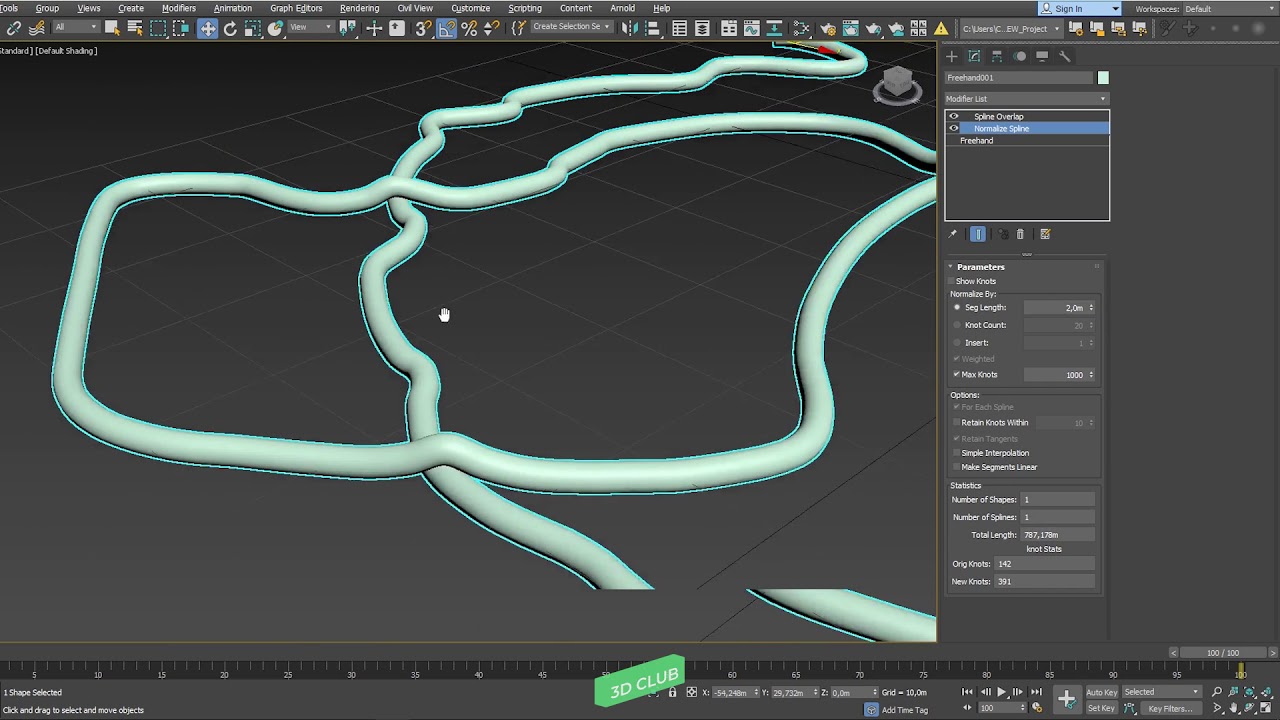Viewport: 1280px width, 720px height.
Task: Activate the Select and Rotate tool
Action: (x=230, y=29)
